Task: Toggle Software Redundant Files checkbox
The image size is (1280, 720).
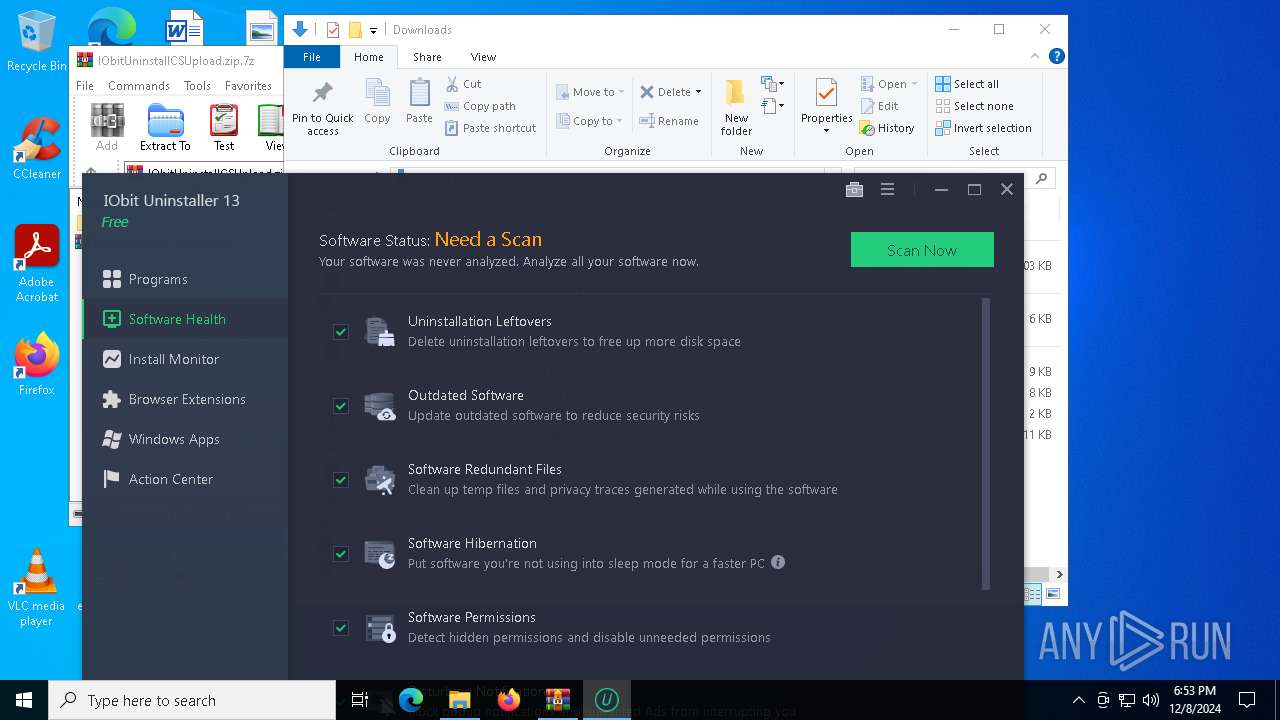Action: tap(341, 479)
